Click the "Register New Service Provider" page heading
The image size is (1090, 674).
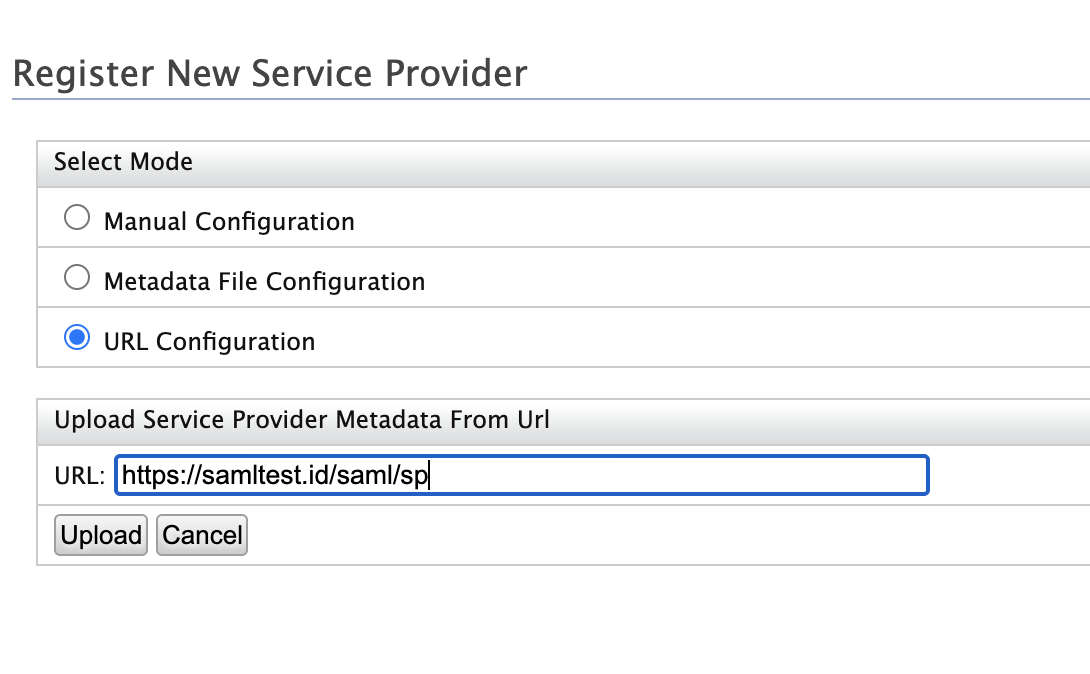(x=269, y=73)
